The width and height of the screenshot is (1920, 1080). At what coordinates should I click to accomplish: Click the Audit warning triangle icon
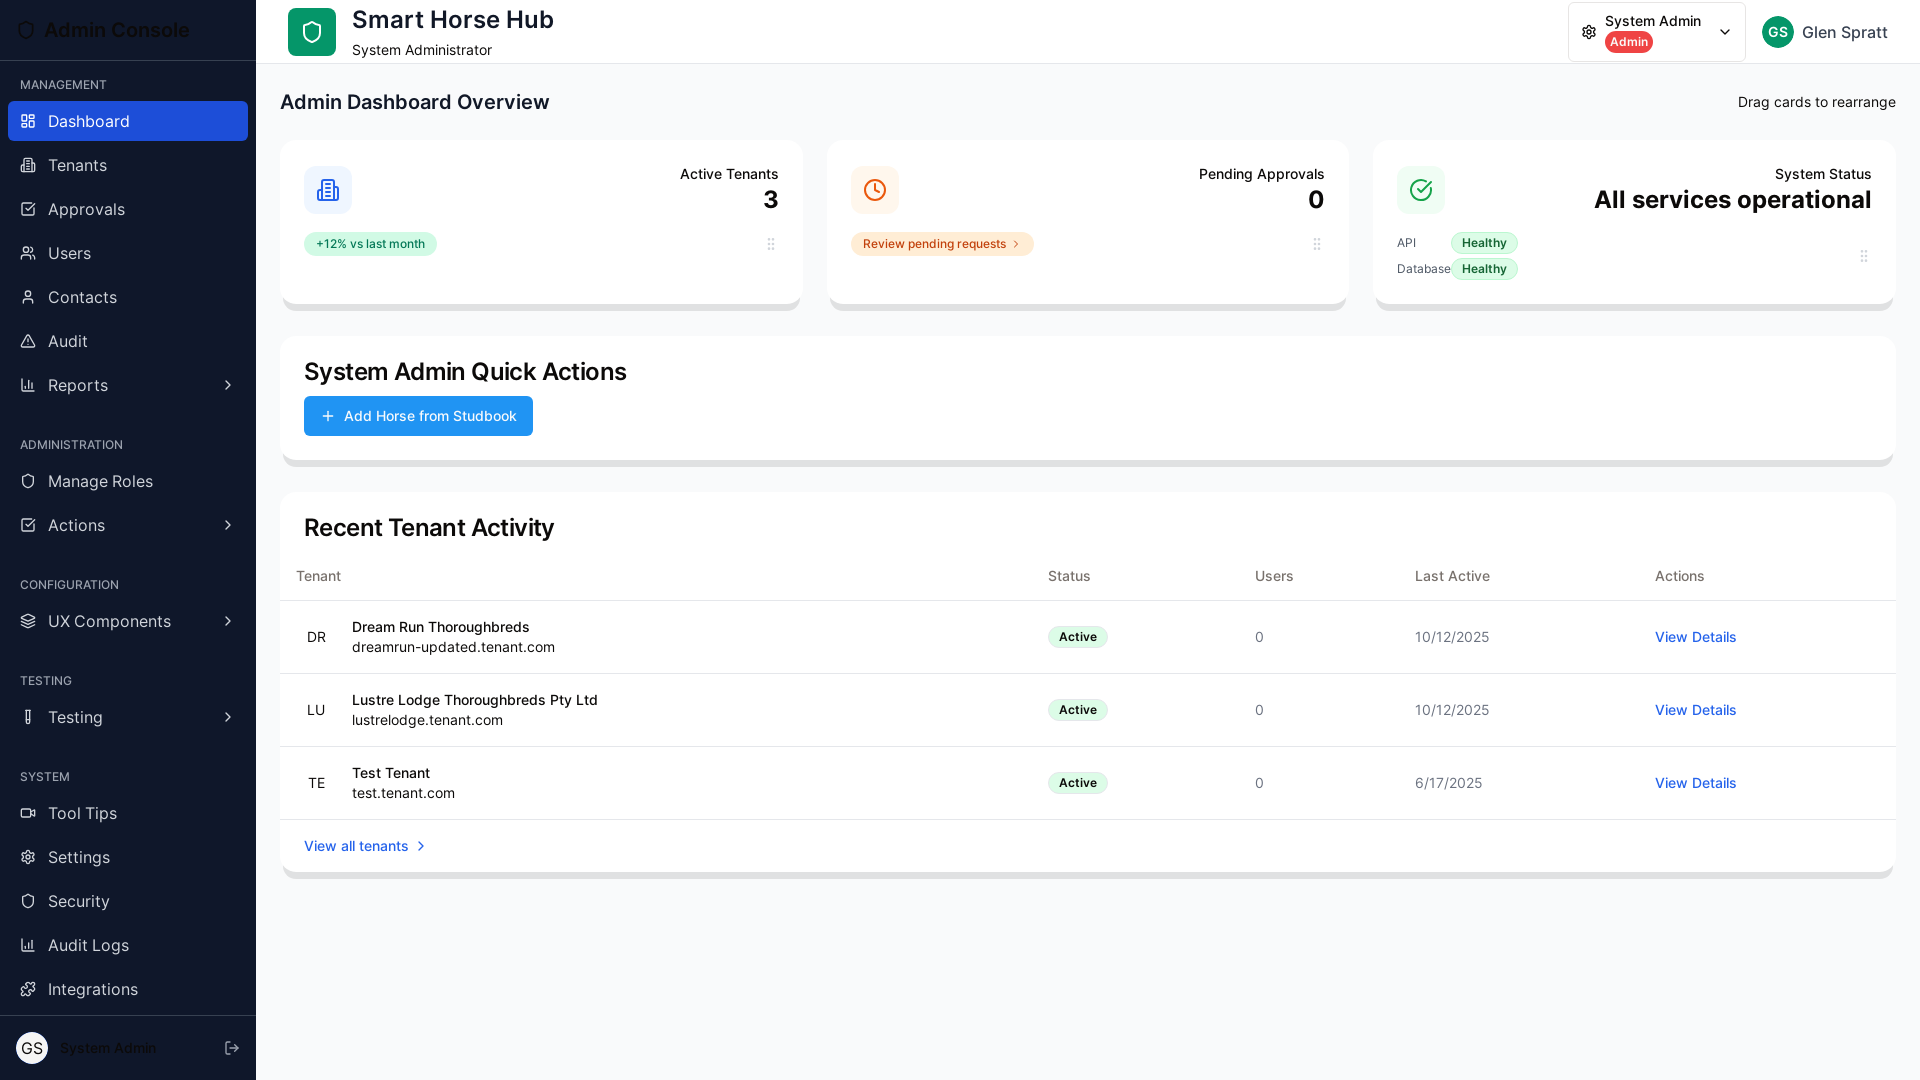28,341
